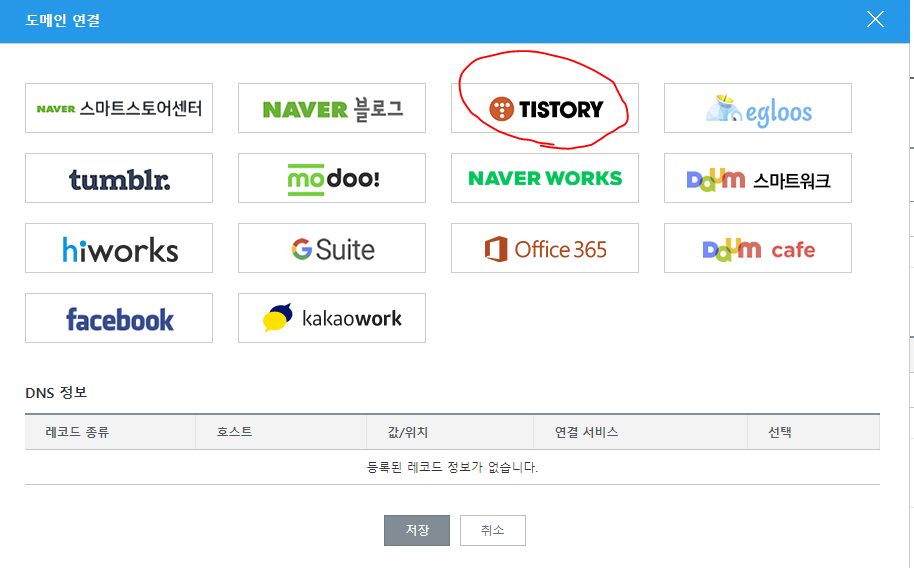The width and height of the screenshot is (914, 568).
Task: Choose the NAVER 블로그 service tile
Action: click(332, 108)
